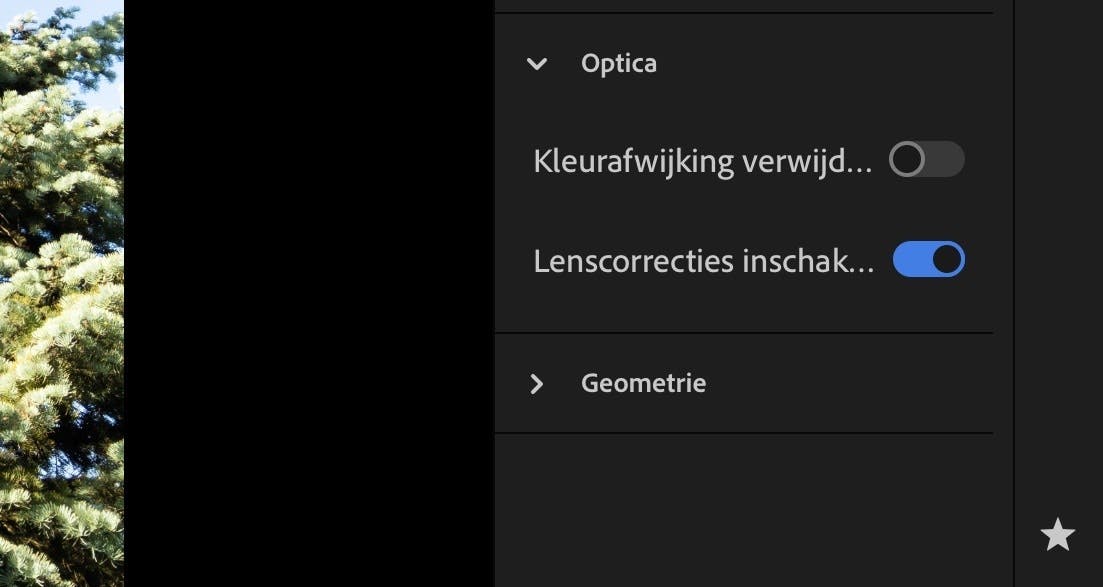Screen dimensions: 1103x587
Task: Click empty panel area below Geometrie
Action: click(x=743, y=510)
